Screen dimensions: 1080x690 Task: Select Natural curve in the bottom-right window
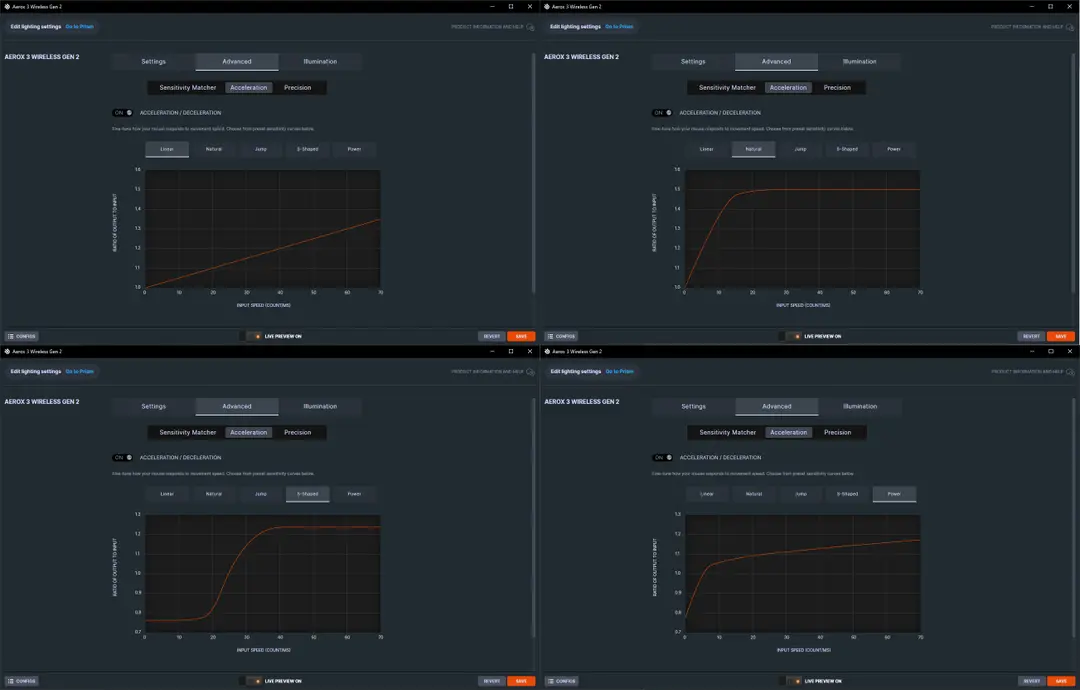point(754,494)
